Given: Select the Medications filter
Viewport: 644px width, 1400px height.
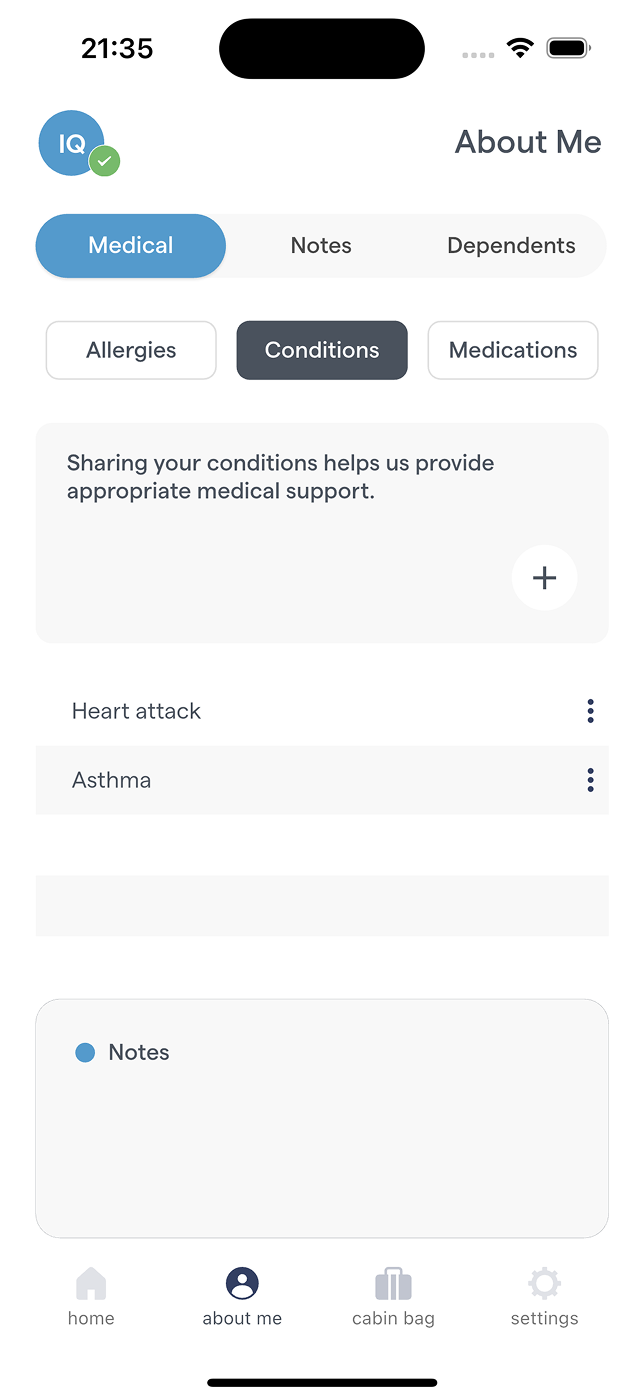Looking at the screenshot, I should coord(513,350).
